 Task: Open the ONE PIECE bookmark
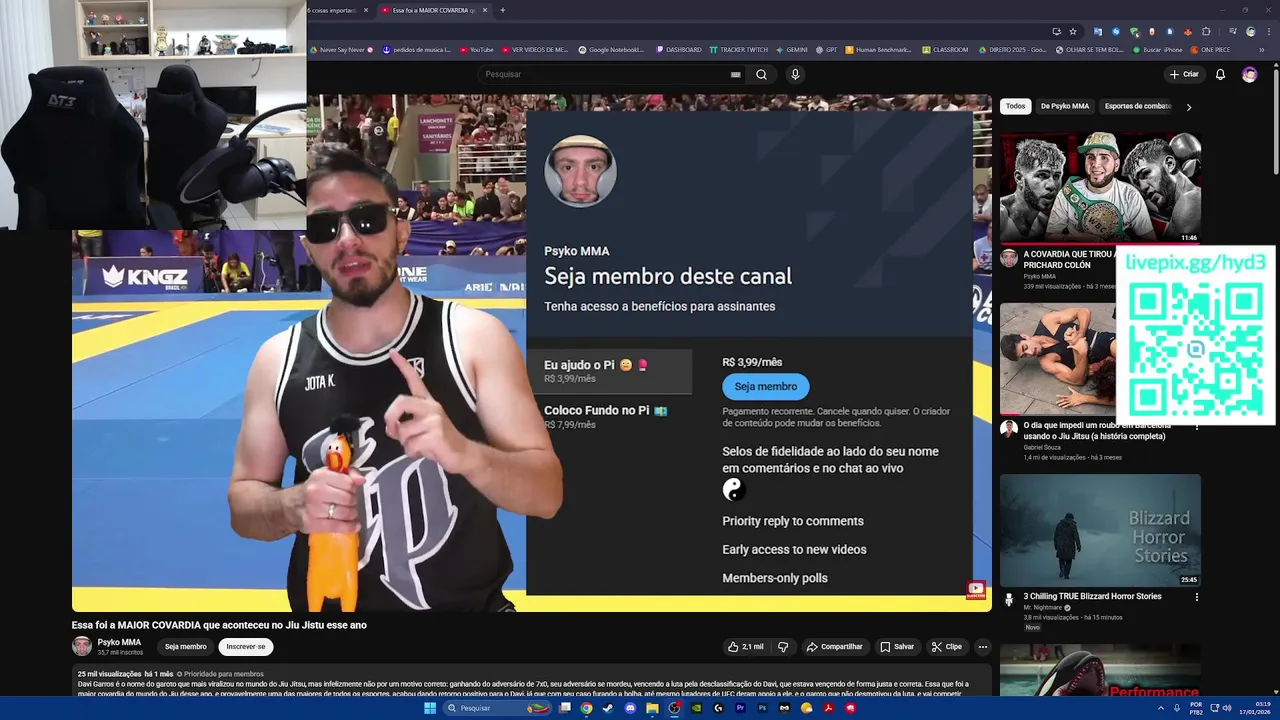click(1210, 50)
